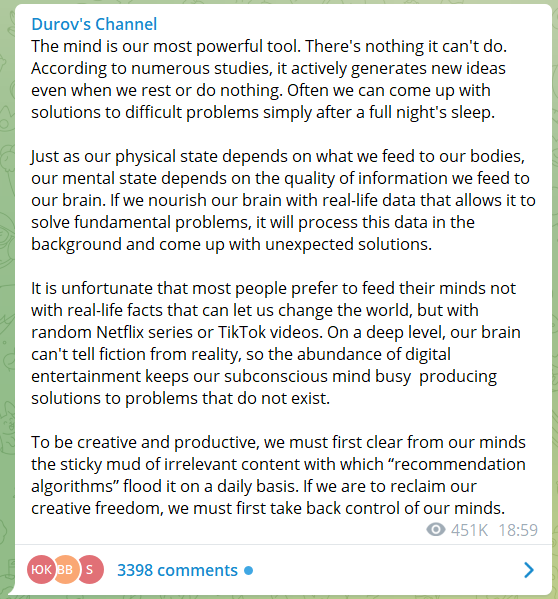Viewport: 558px width, 599px height.
Task: Click the ЮК commenter avatar
Action: pos(41,570)
